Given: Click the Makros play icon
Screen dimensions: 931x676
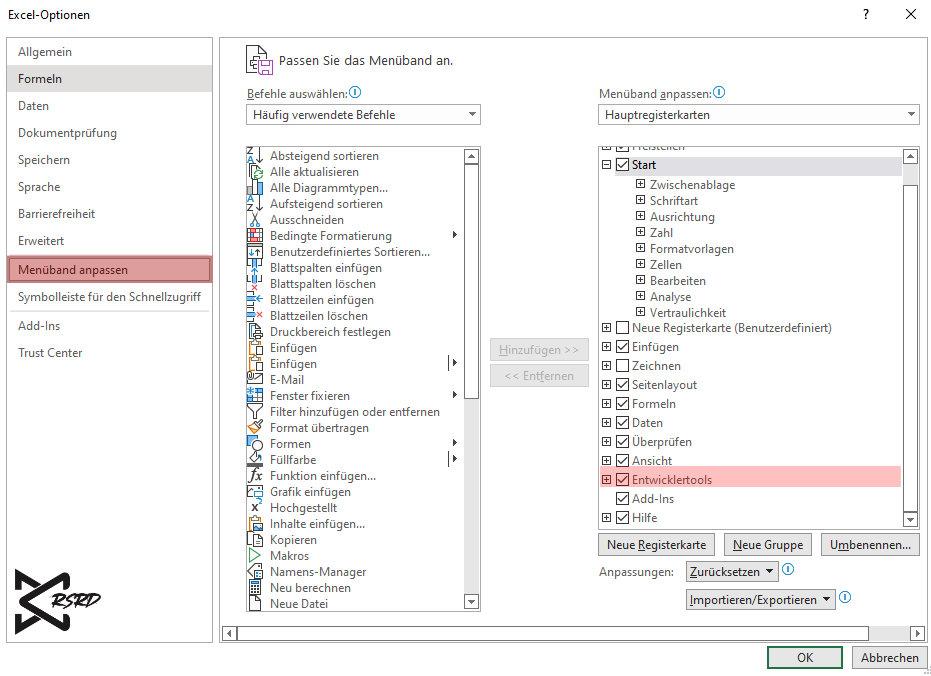Looking at the screenshot, I should coord(254,556).
